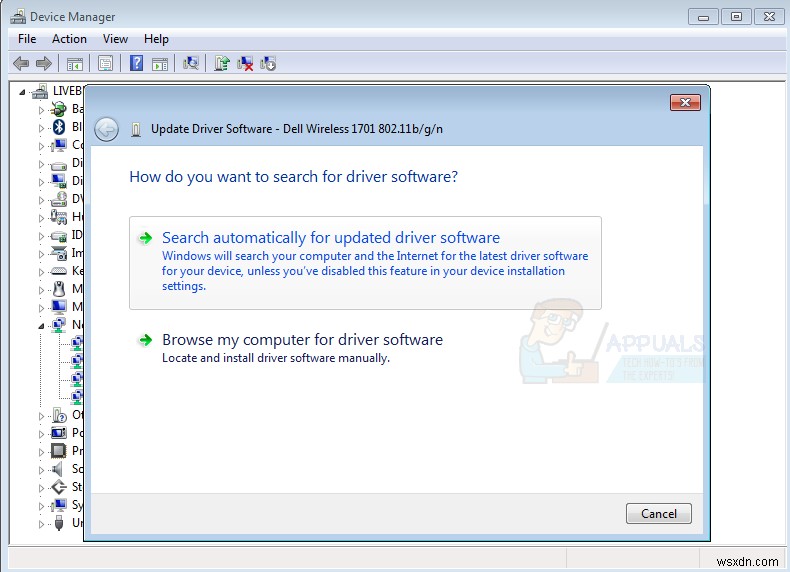Select the root computer icon beside LIVEB
This screenshot has width=790, height=572.
pos(40,91)
